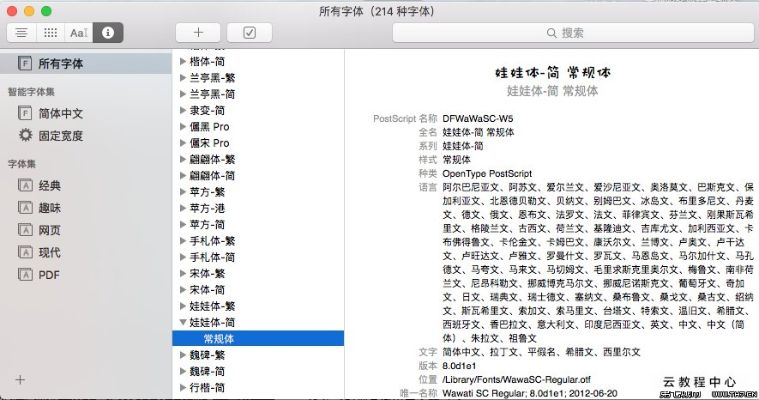Toggle the enable/disable font checkmark button
759x400 pixels.
[249, 32]
